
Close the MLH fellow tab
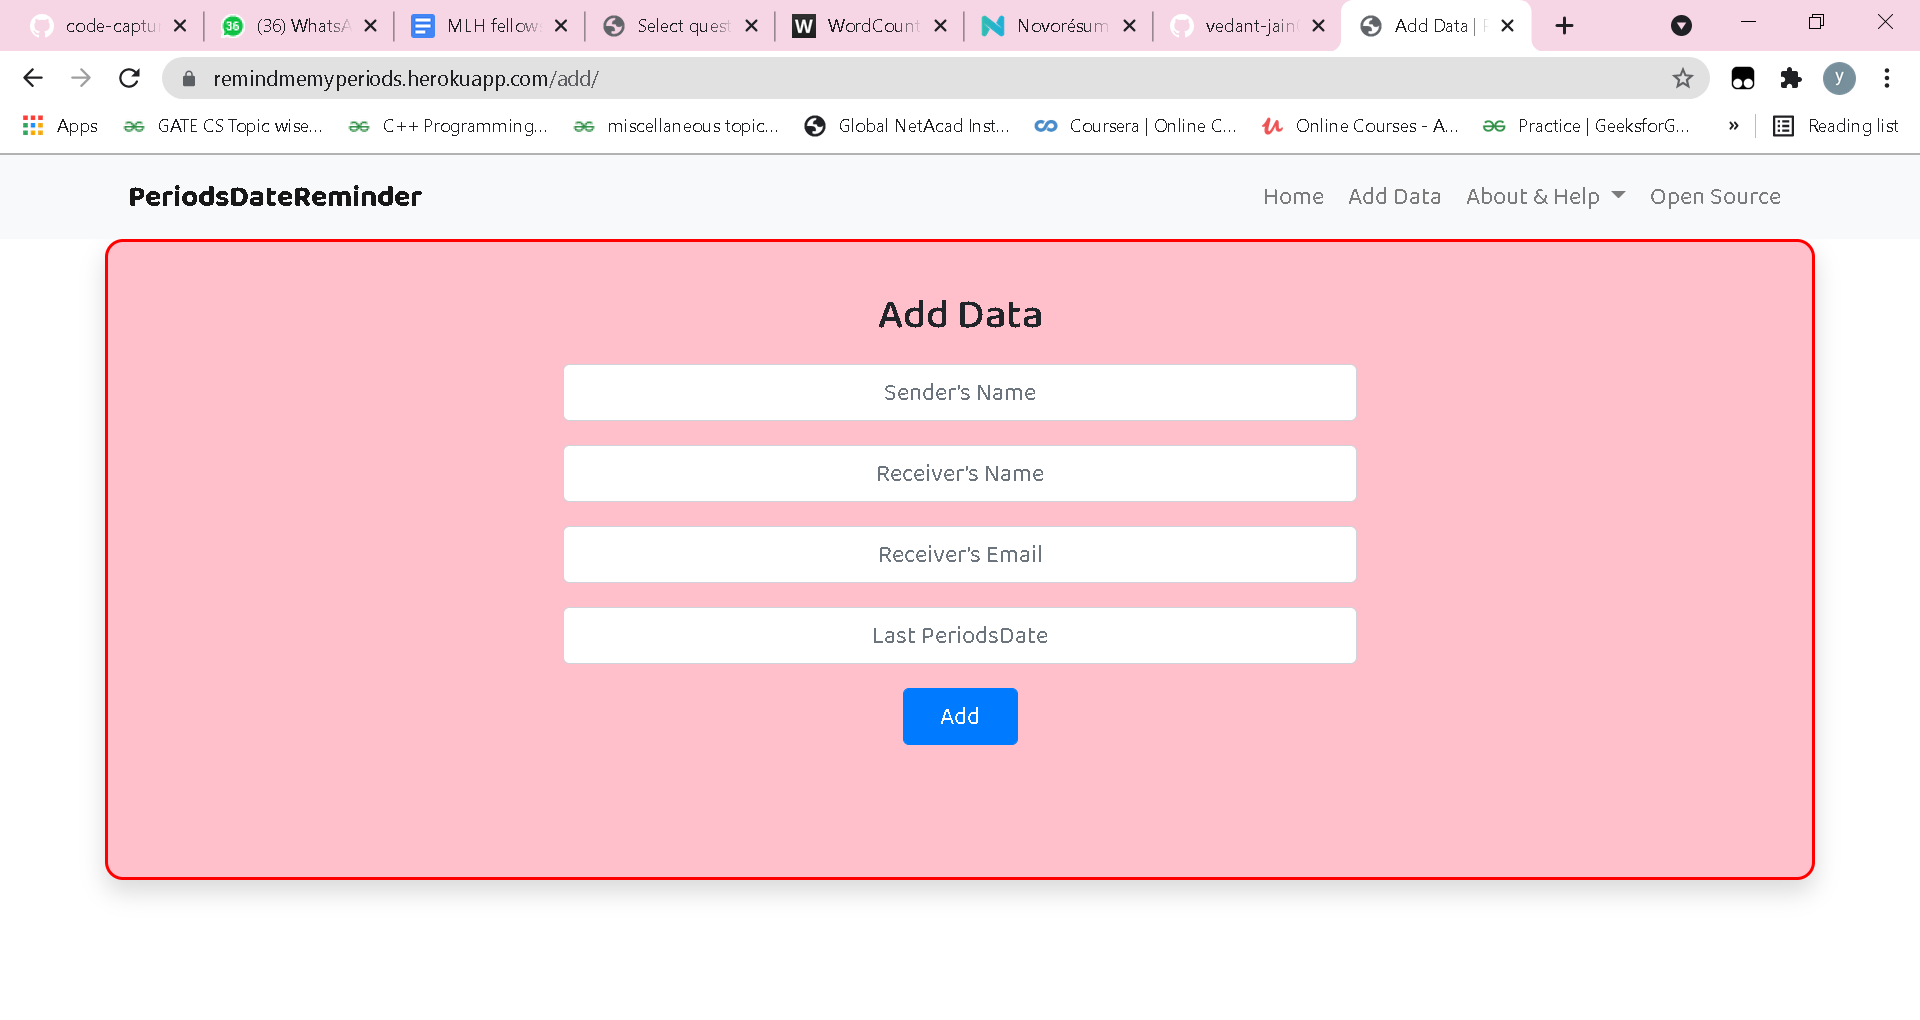[561, 26]
